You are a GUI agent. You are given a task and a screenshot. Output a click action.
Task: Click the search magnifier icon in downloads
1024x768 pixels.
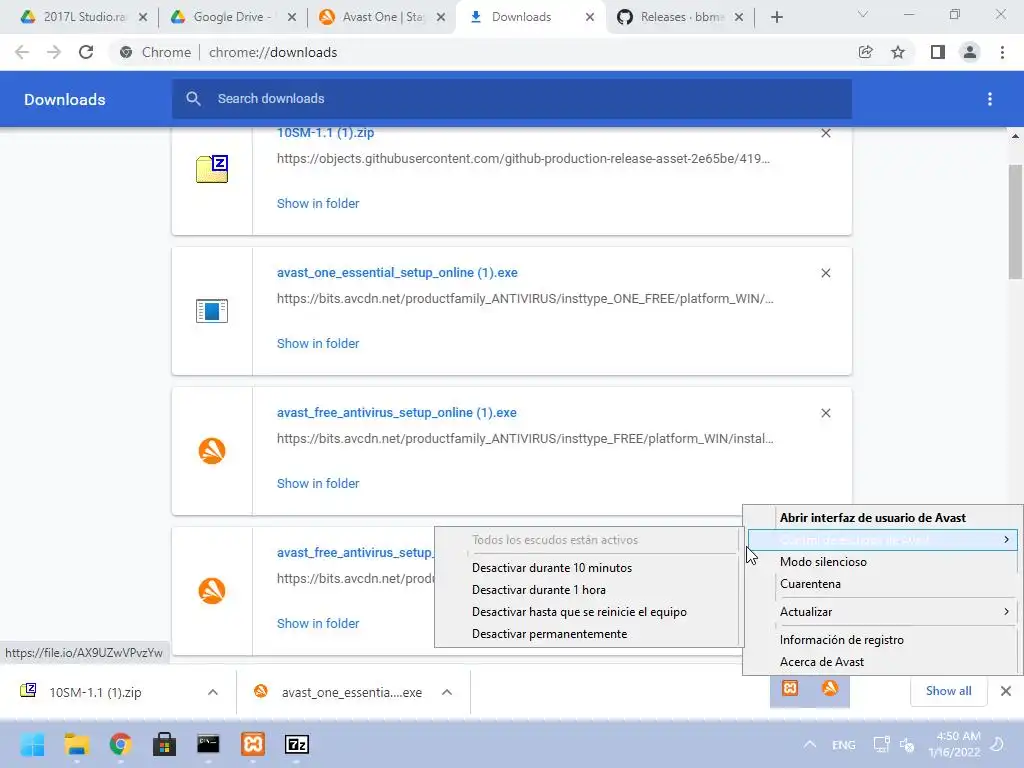click(193, 99)
